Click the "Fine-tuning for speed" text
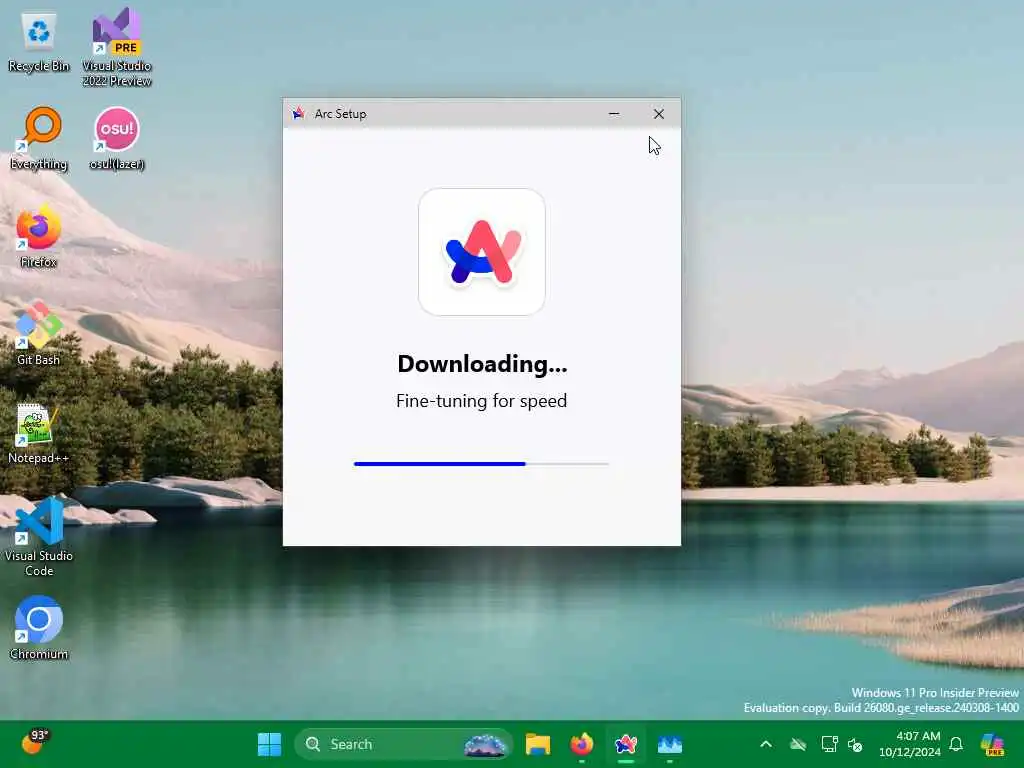This screenshot has width=1024, height=768. 481,400
